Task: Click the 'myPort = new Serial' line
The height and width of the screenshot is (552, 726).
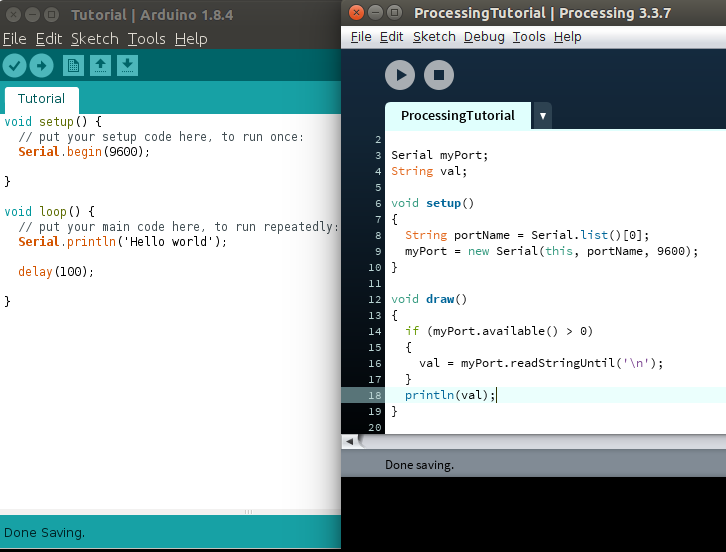Action: [x=551, y=251]
